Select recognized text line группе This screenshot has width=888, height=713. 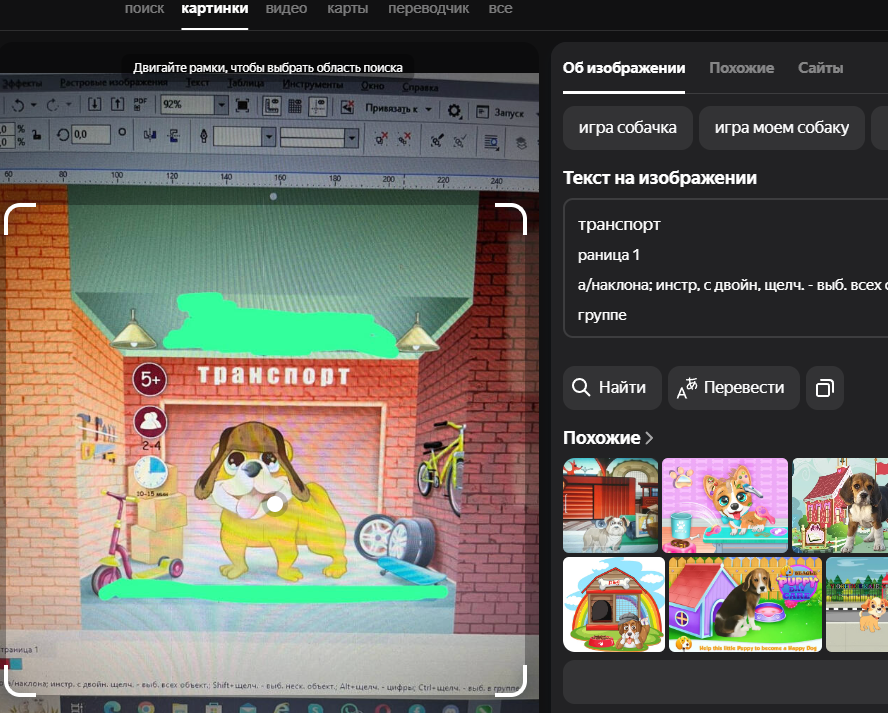point(602,315)
